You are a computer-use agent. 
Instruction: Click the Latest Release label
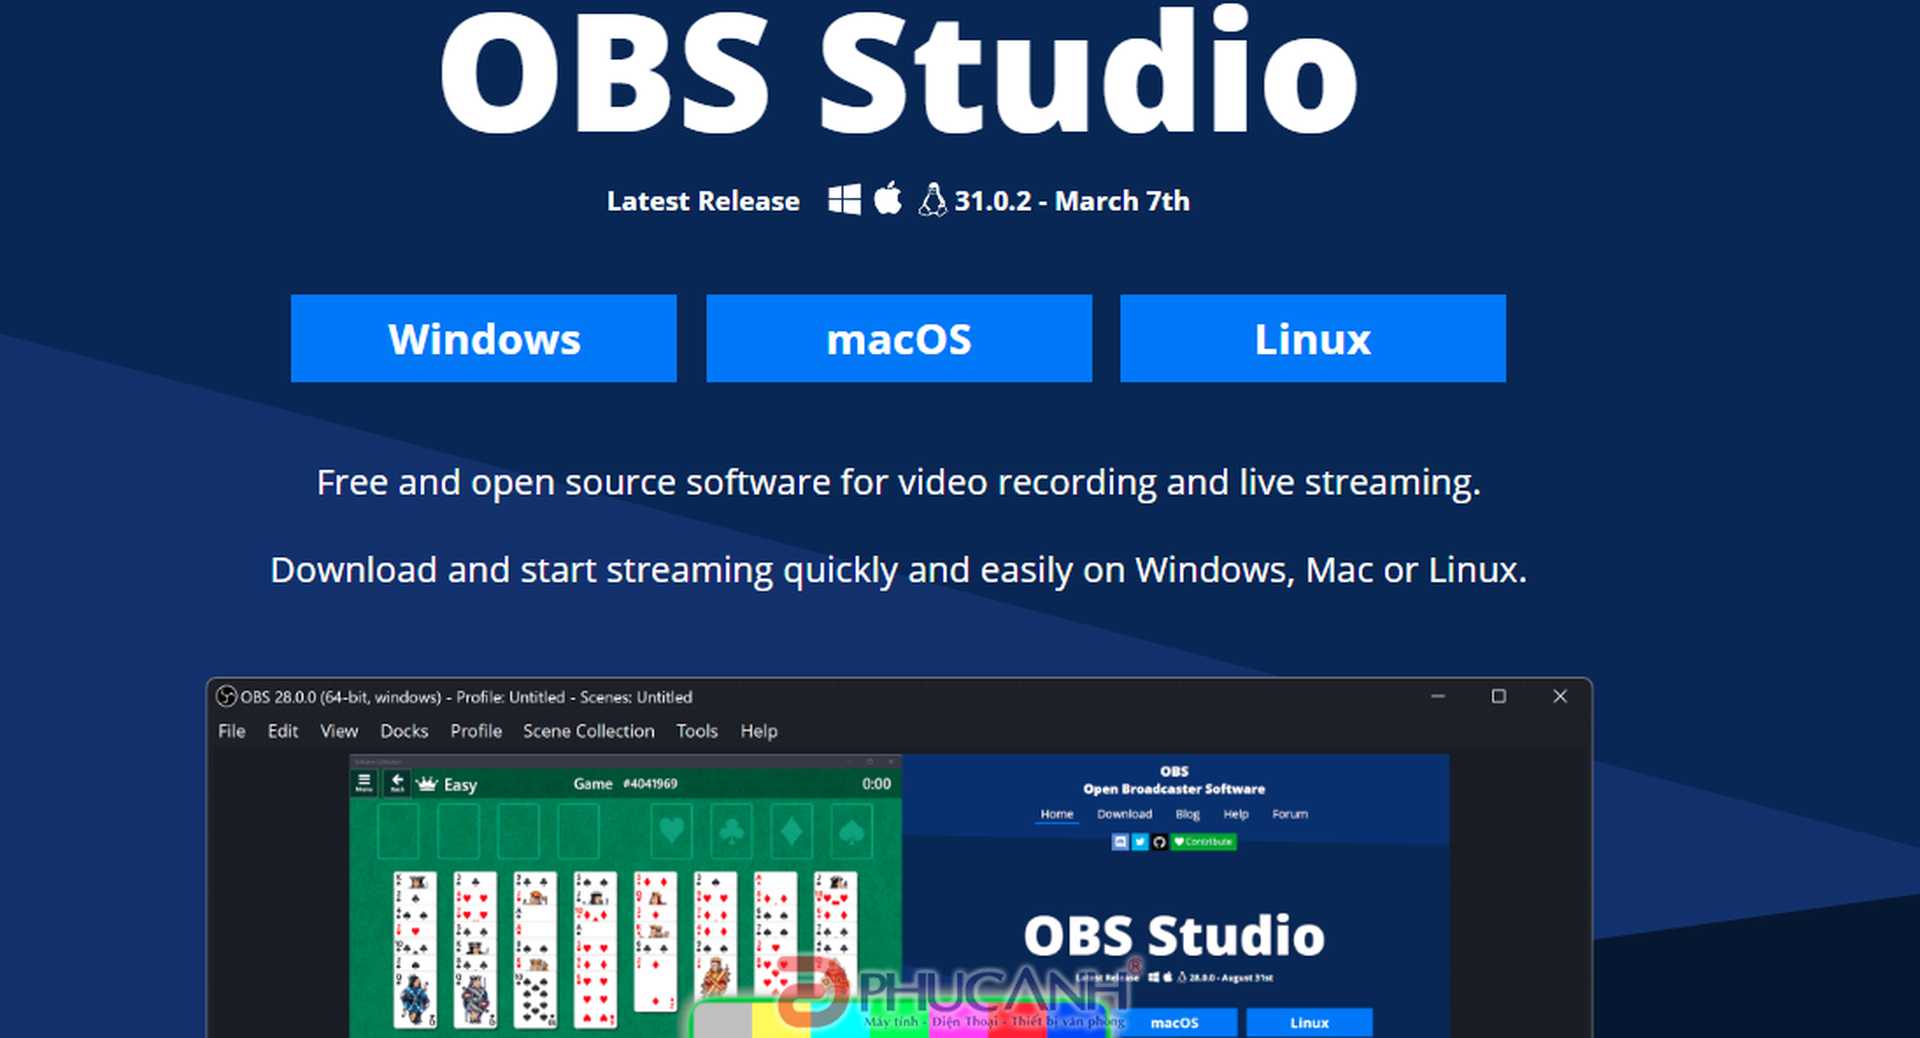click(703, 201)
